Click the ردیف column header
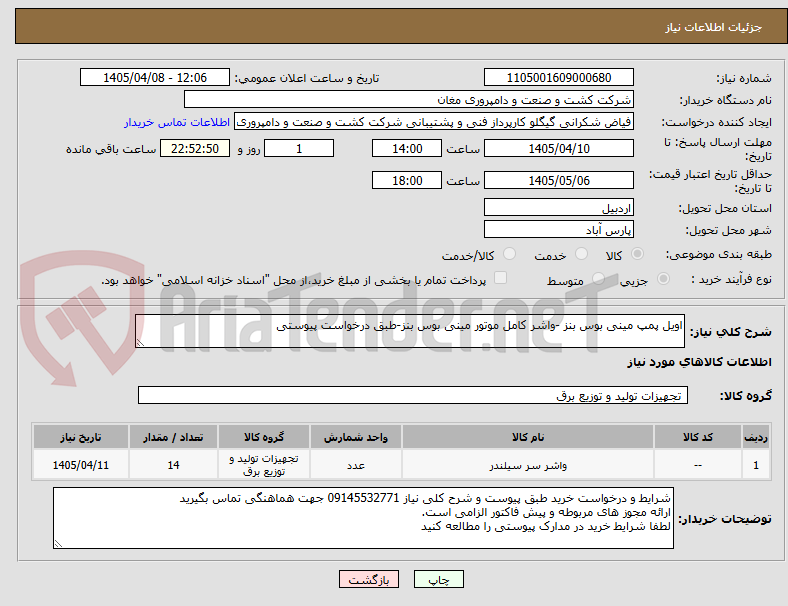This screenshot has height=606, width=788. click(755, 437)
